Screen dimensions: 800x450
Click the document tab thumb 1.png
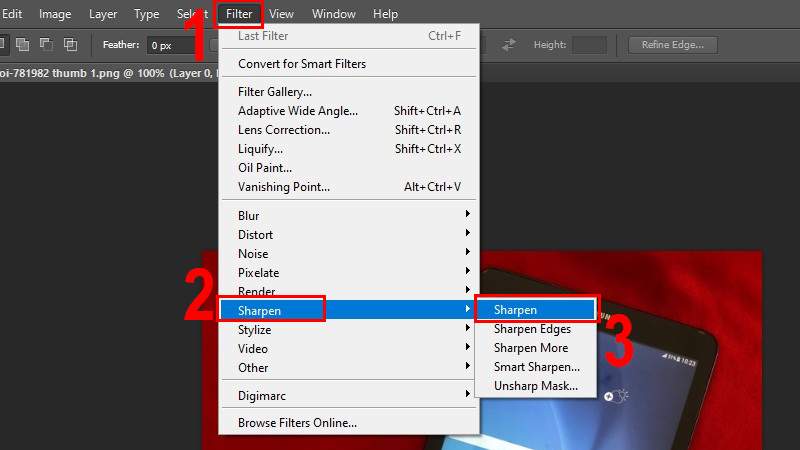click(x=108, y=73)
